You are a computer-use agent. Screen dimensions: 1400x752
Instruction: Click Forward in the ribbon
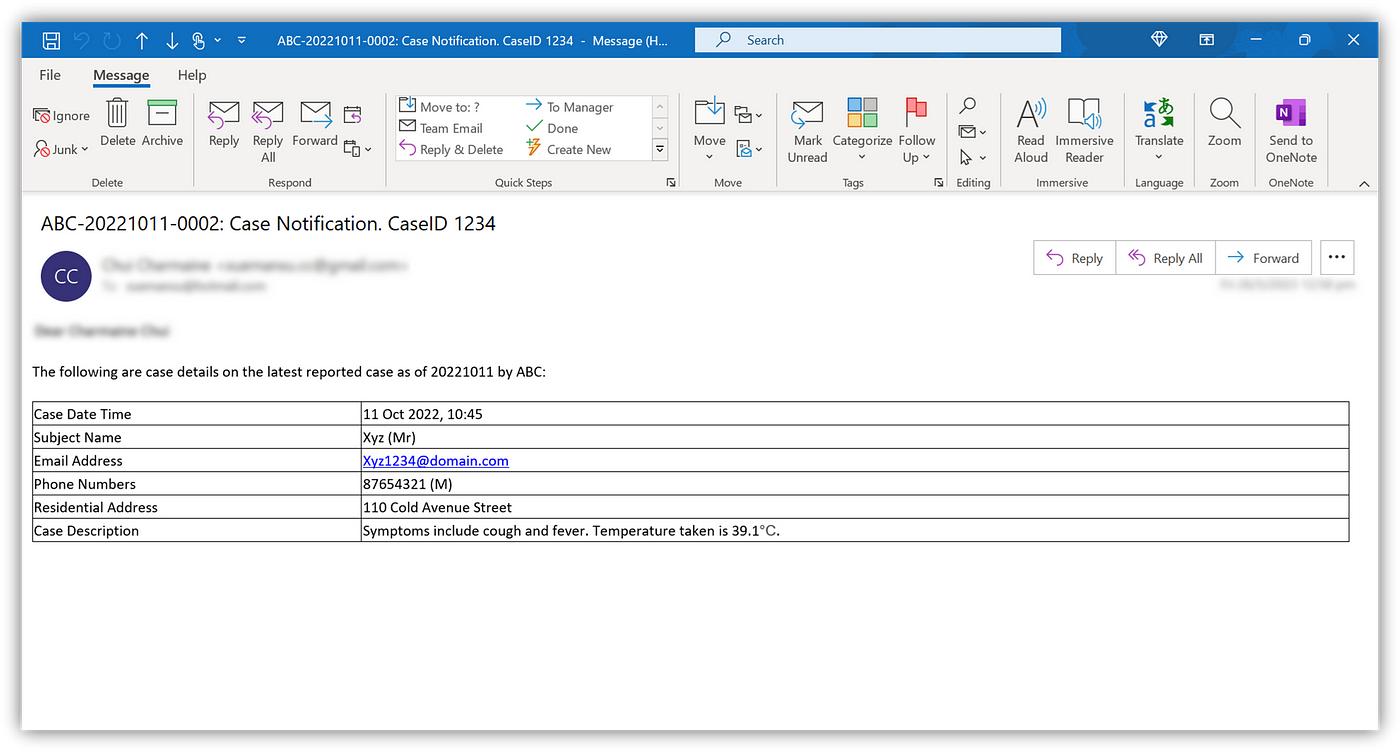click(315, 124)
